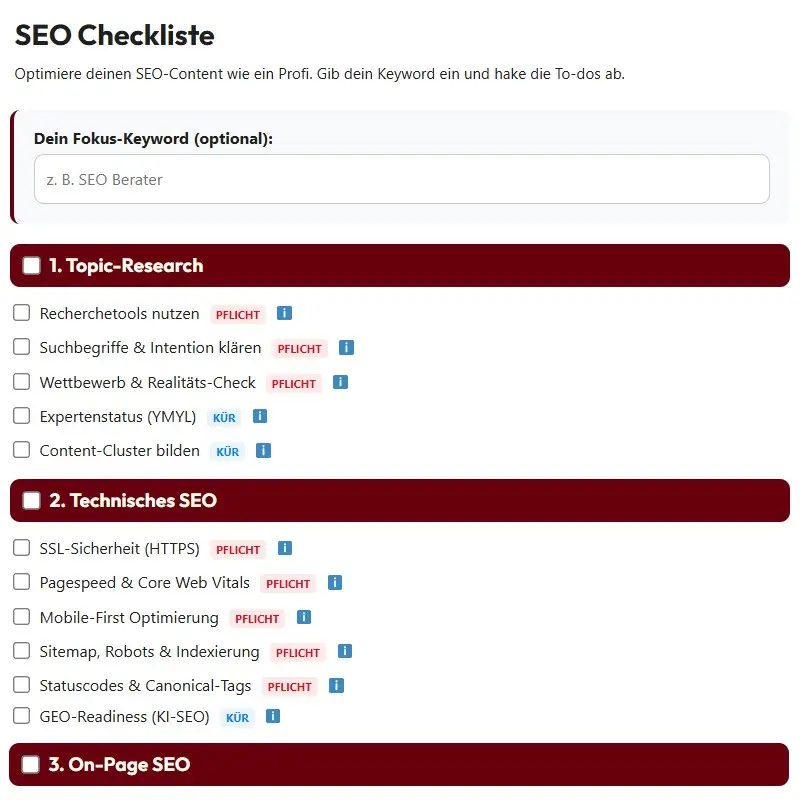Click the Content-Cluster bilden label
This screenshot has width=800, height=800.
pyautogui.click(x=119, y=450)
